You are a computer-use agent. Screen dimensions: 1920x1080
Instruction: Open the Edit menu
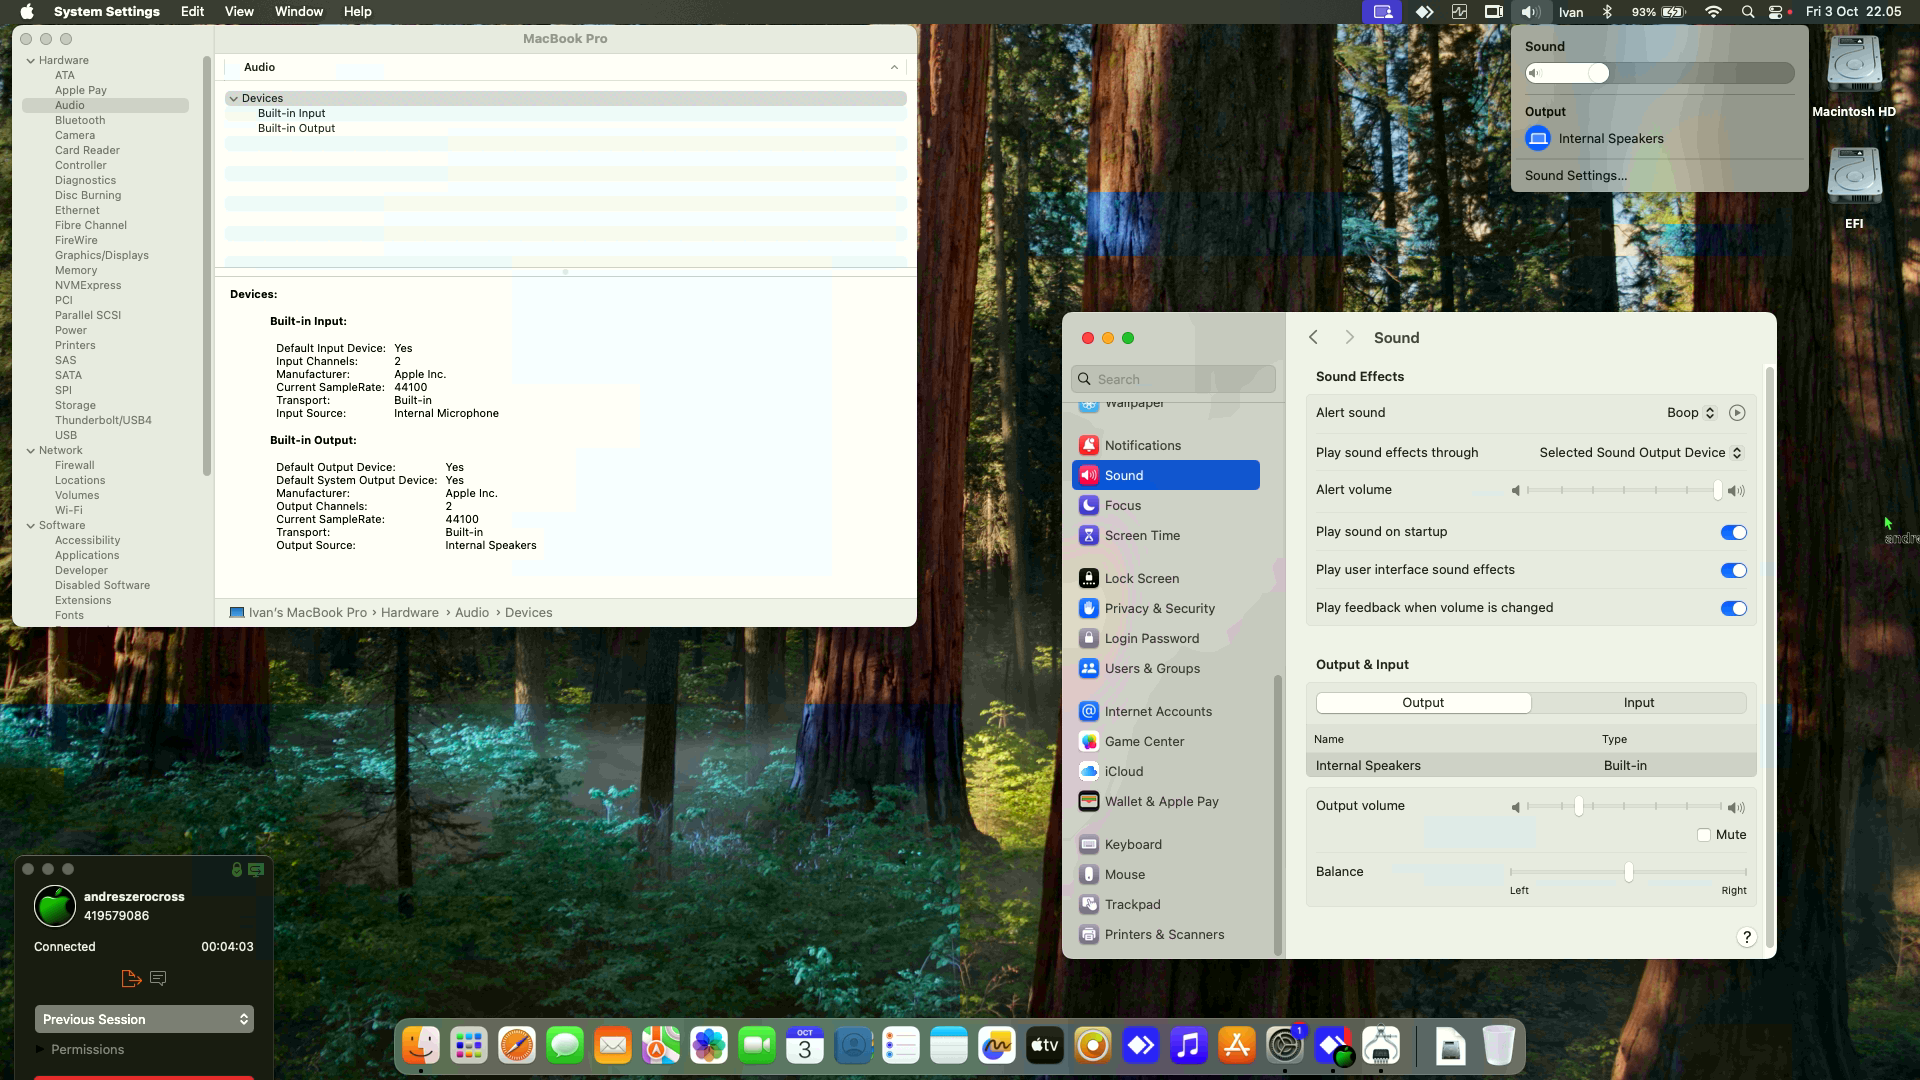pos(192,12)
